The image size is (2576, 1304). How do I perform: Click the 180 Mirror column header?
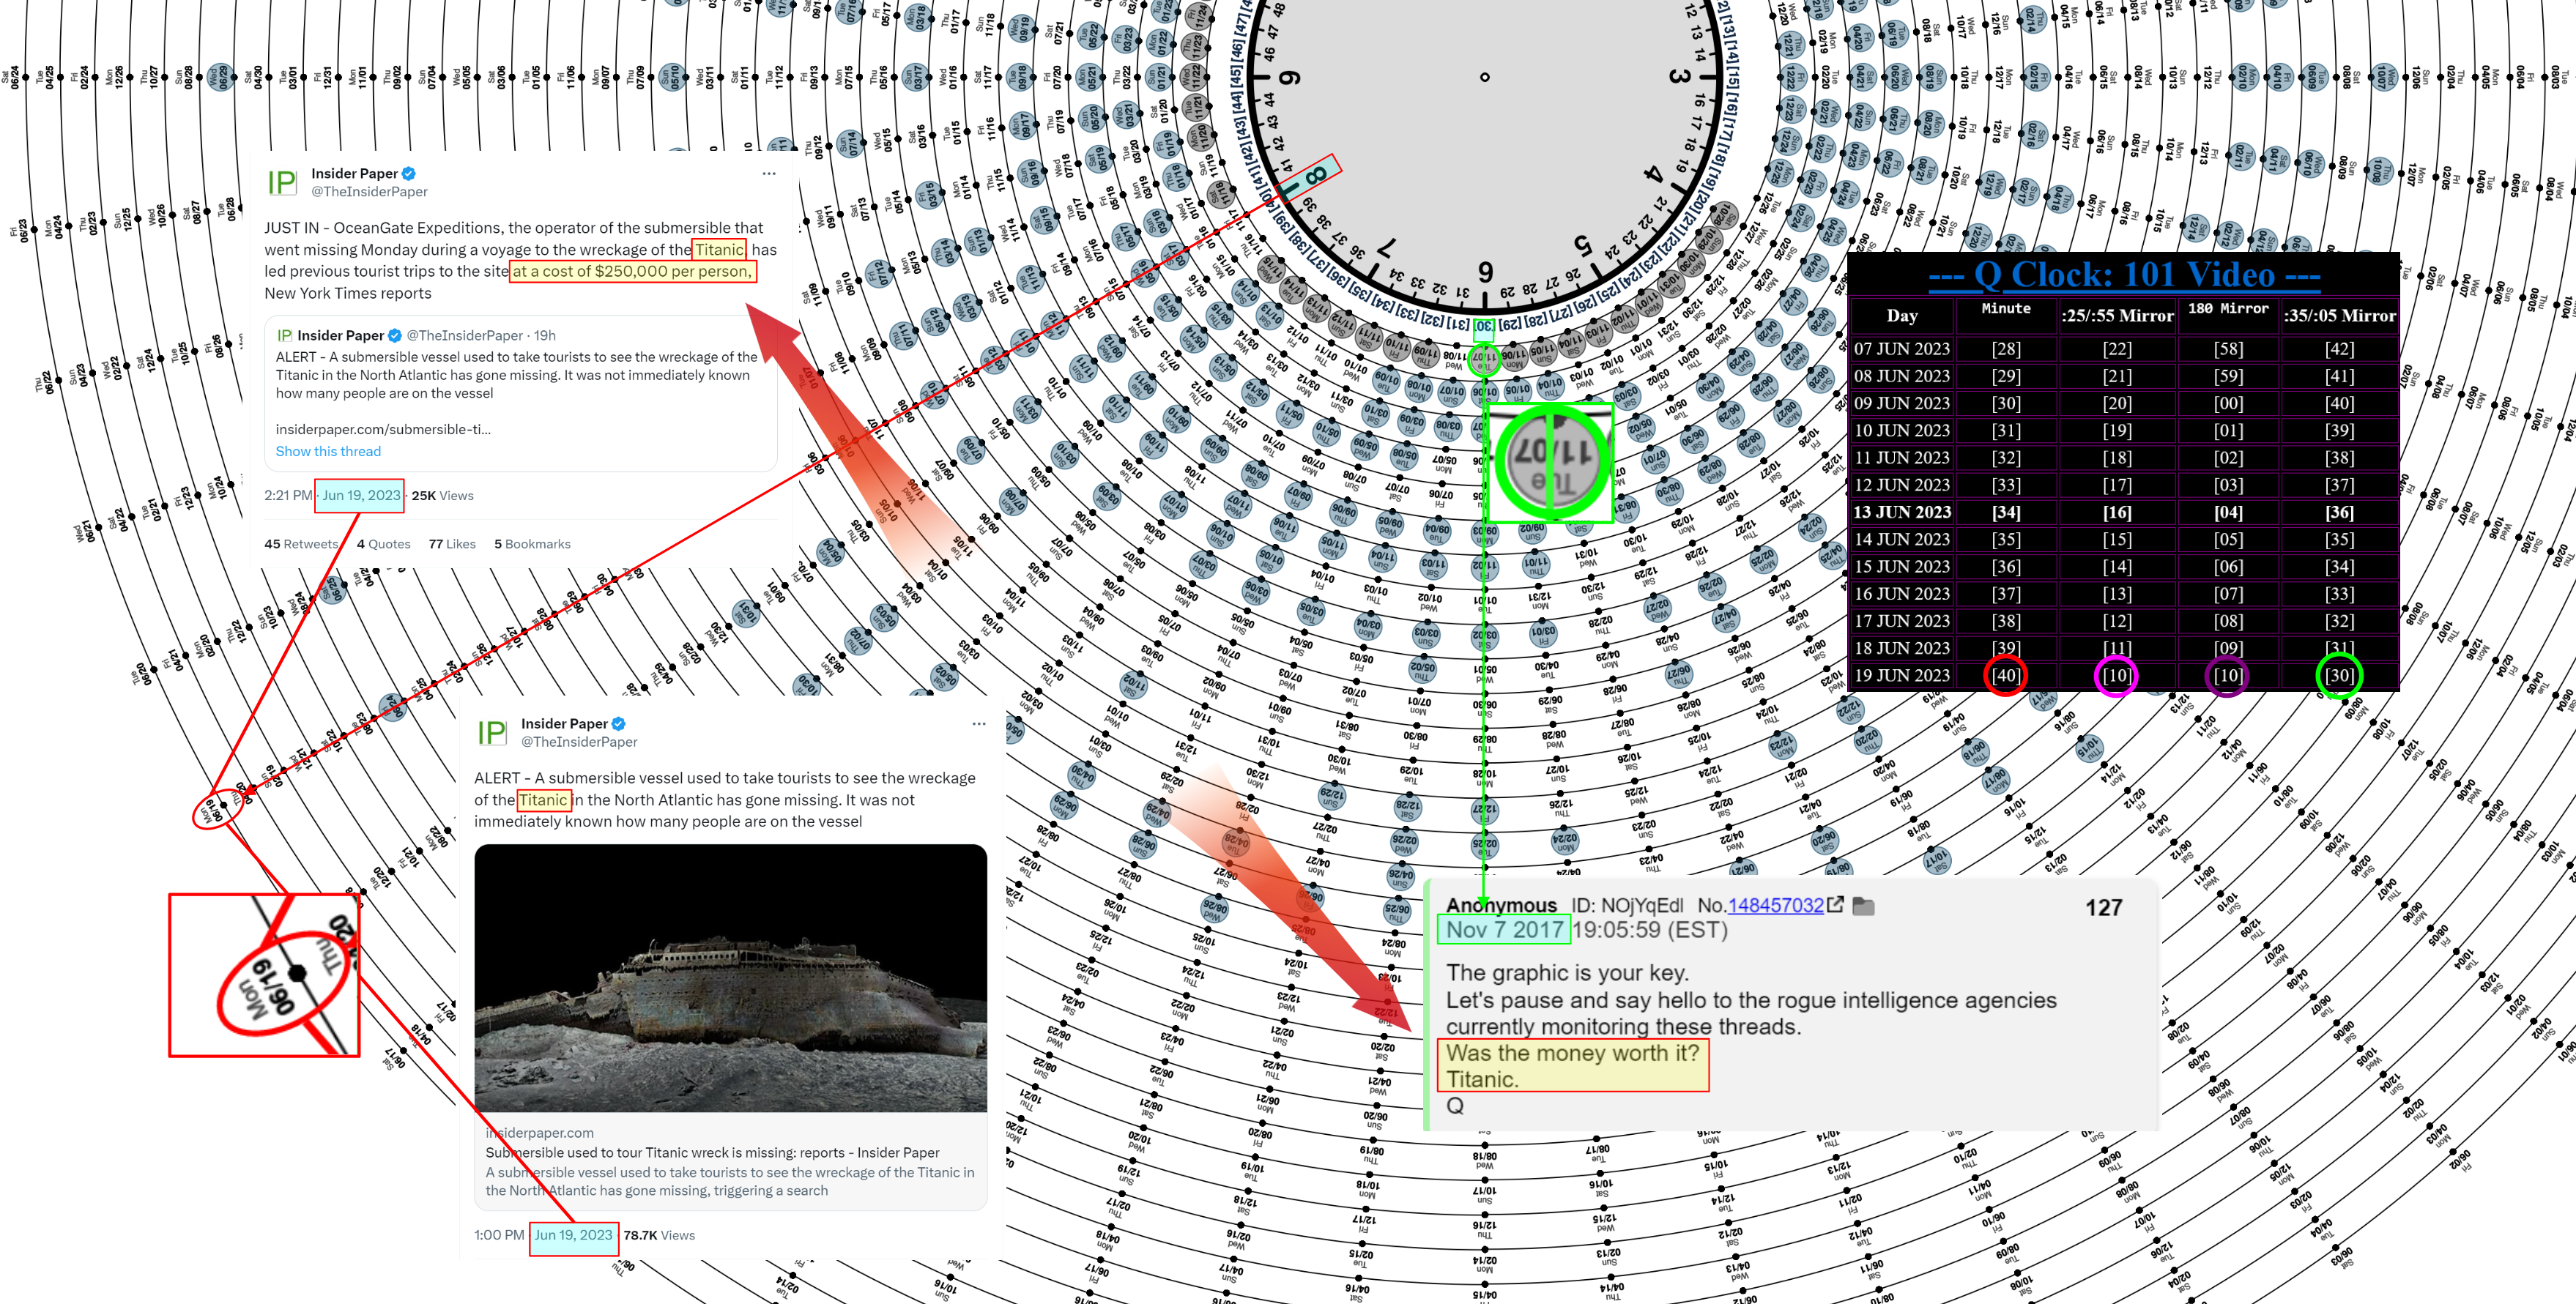tap(2228, 309)
